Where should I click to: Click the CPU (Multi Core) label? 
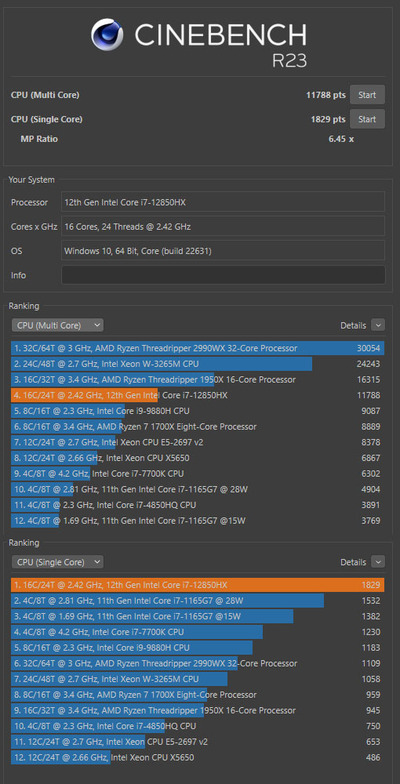click(45, 94)
